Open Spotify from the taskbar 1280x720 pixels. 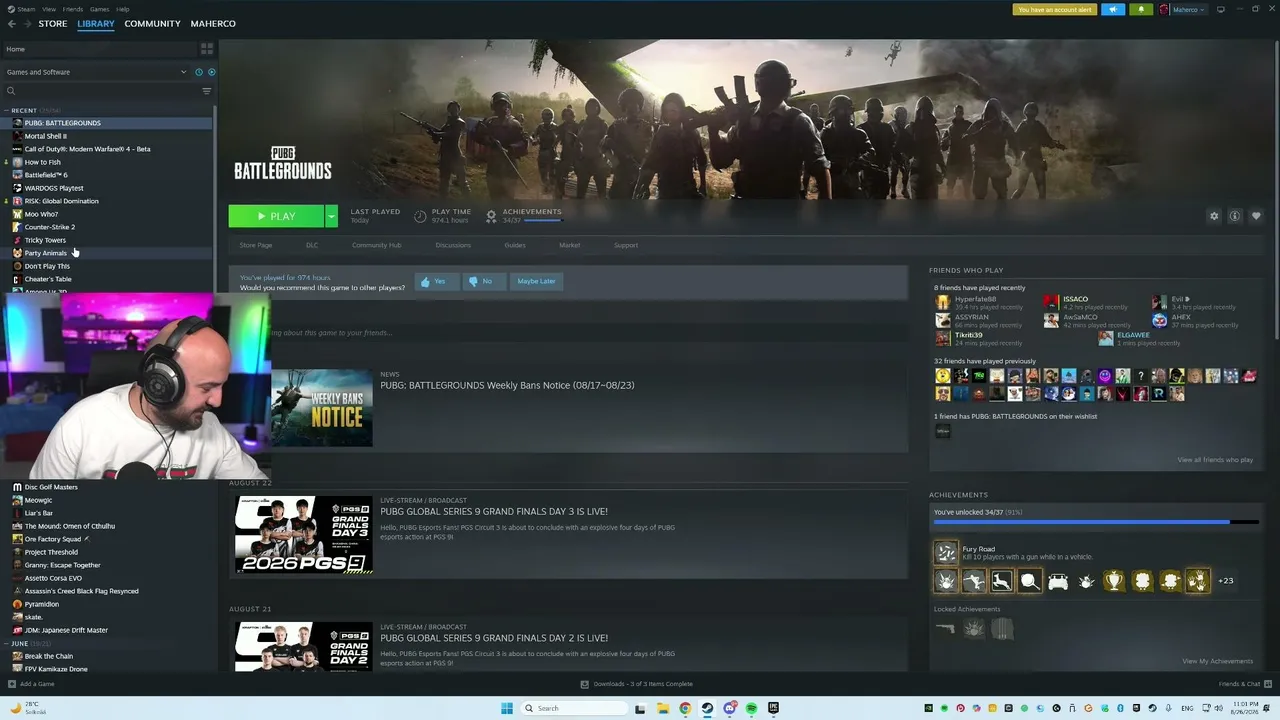point(751,708)
